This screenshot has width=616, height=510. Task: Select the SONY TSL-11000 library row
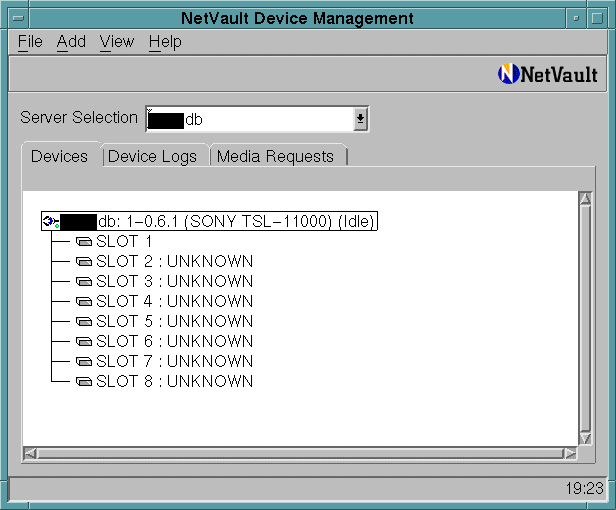click(x=209, y=221)
